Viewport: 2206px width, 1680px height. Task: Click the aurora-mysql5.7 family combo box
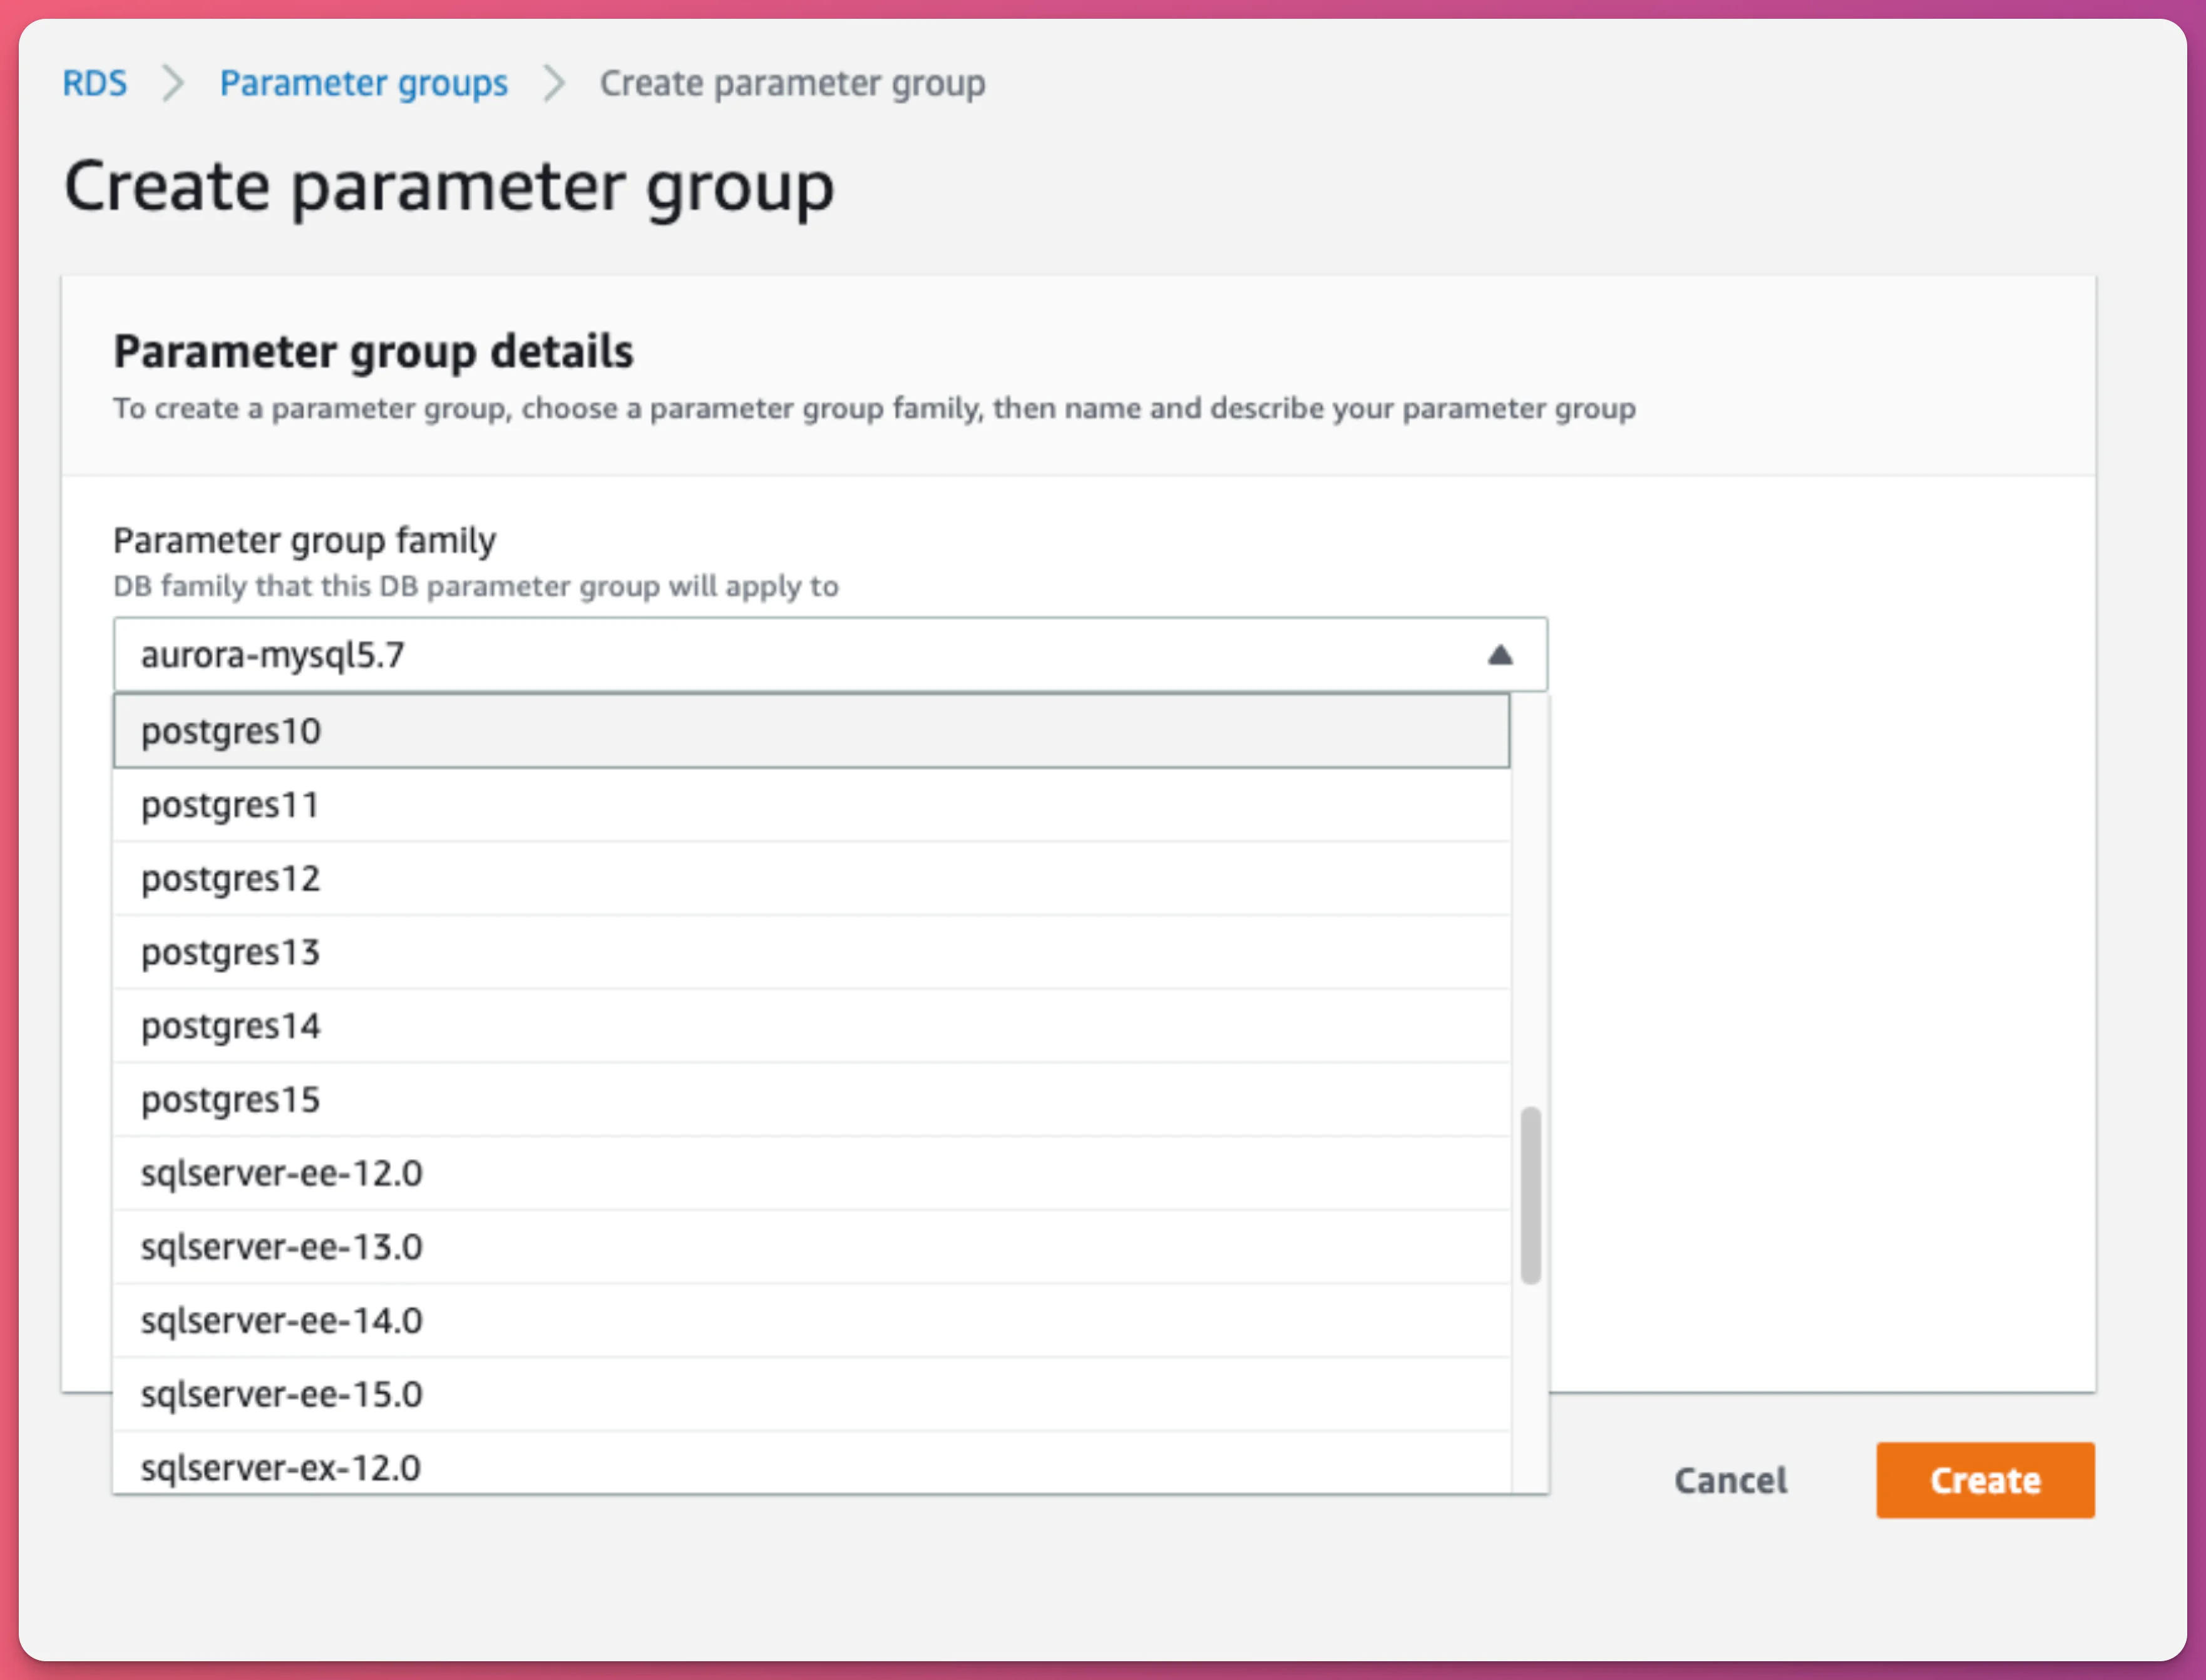[830, 655]
